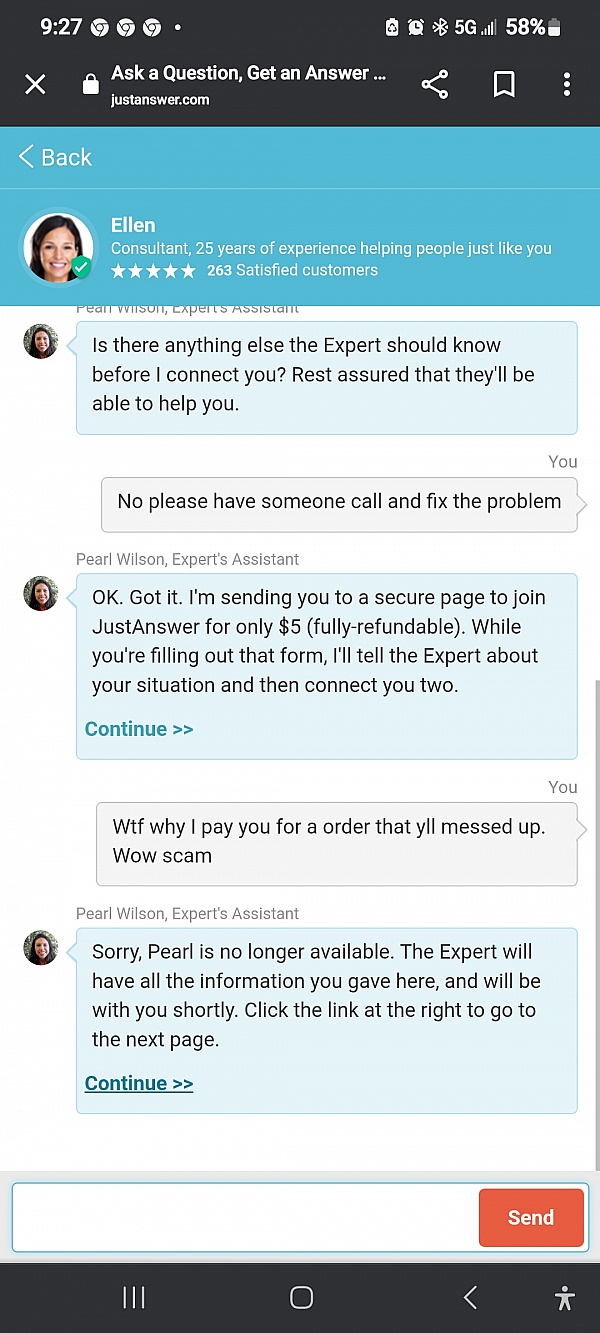Open Android recent apps button
This screenshot has width=600, height=1333.
[x=133, y=1298]
